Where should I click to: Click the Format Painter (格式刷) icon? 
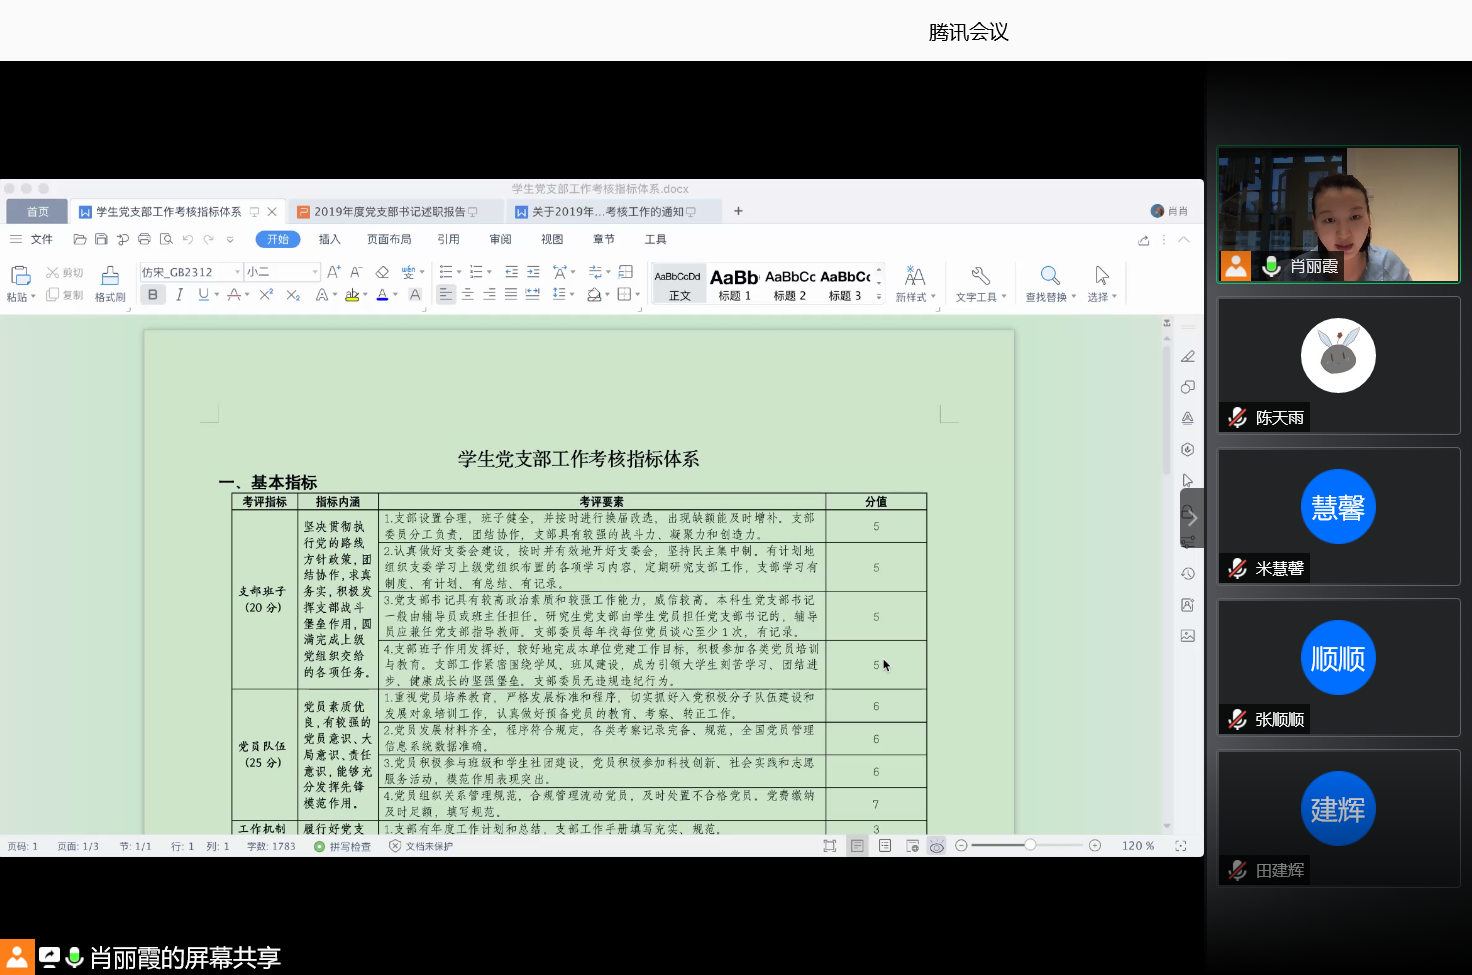pyautogui.click(x=110, y=276)
